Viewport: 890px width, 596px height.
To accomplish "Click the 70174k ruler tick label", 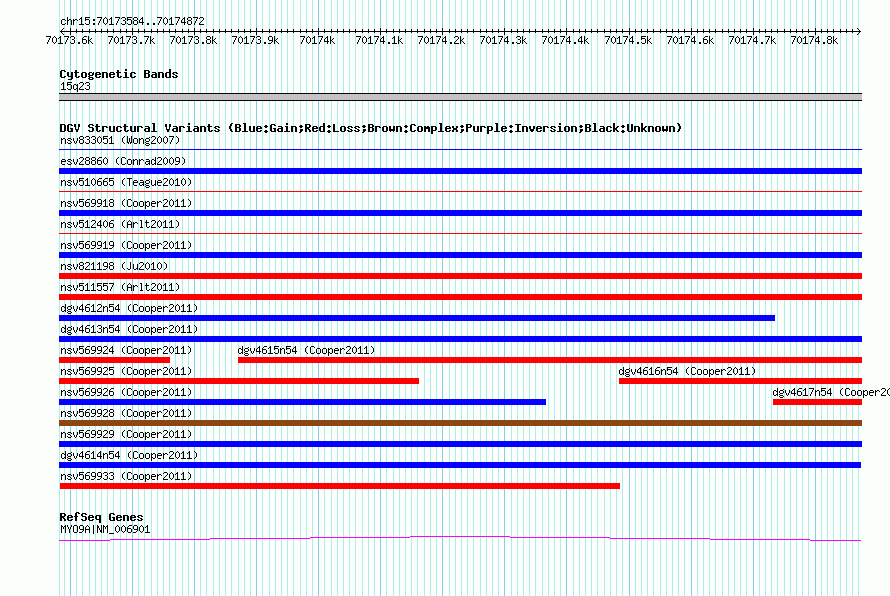I will (317, 40).
